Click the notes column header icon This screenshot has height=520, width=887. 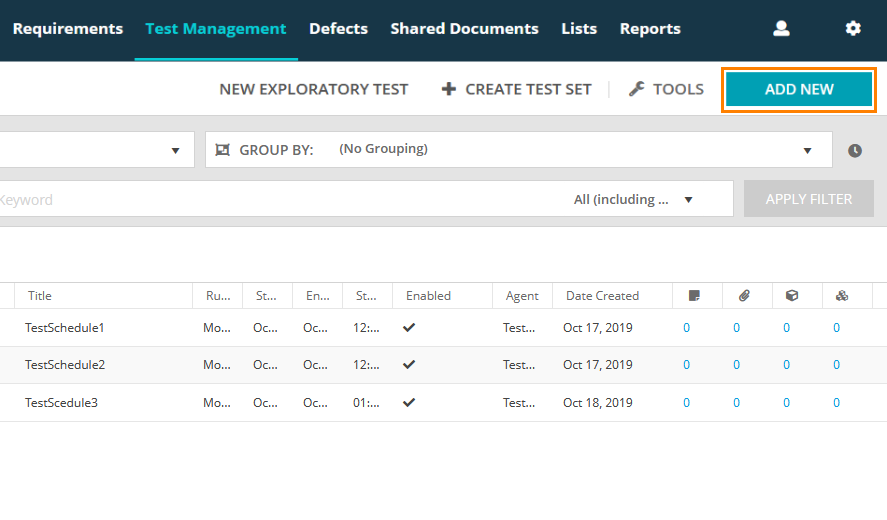(x=694, y=296)
